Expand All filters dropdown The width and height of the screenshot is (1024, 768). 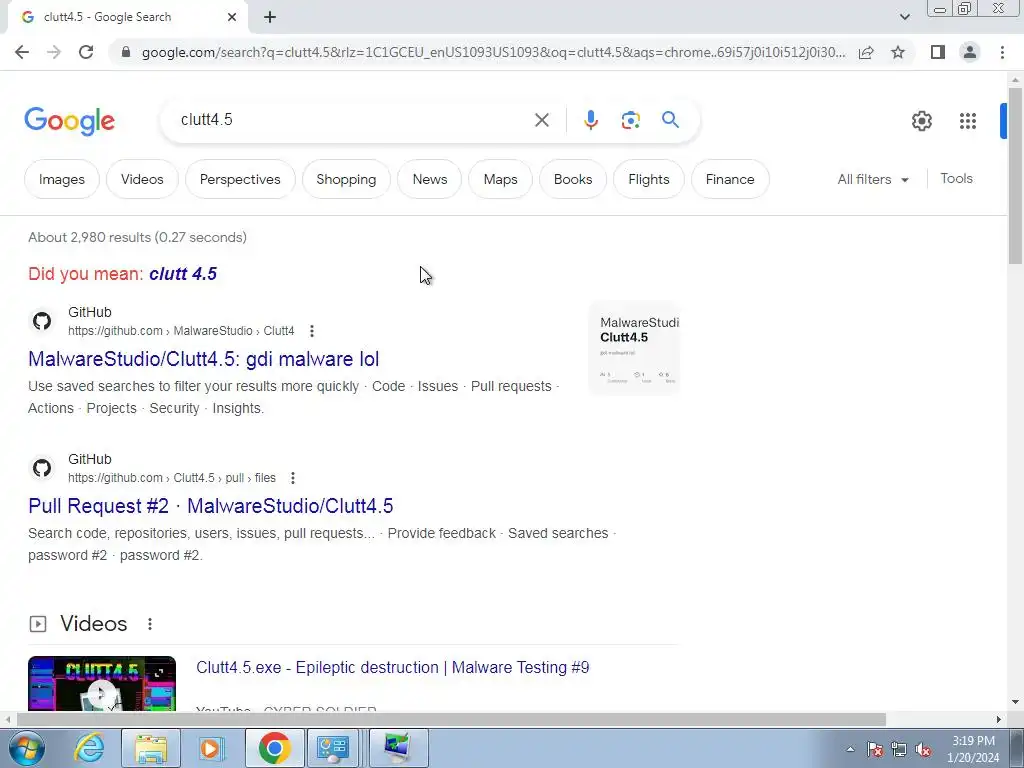tap(873, 179)
